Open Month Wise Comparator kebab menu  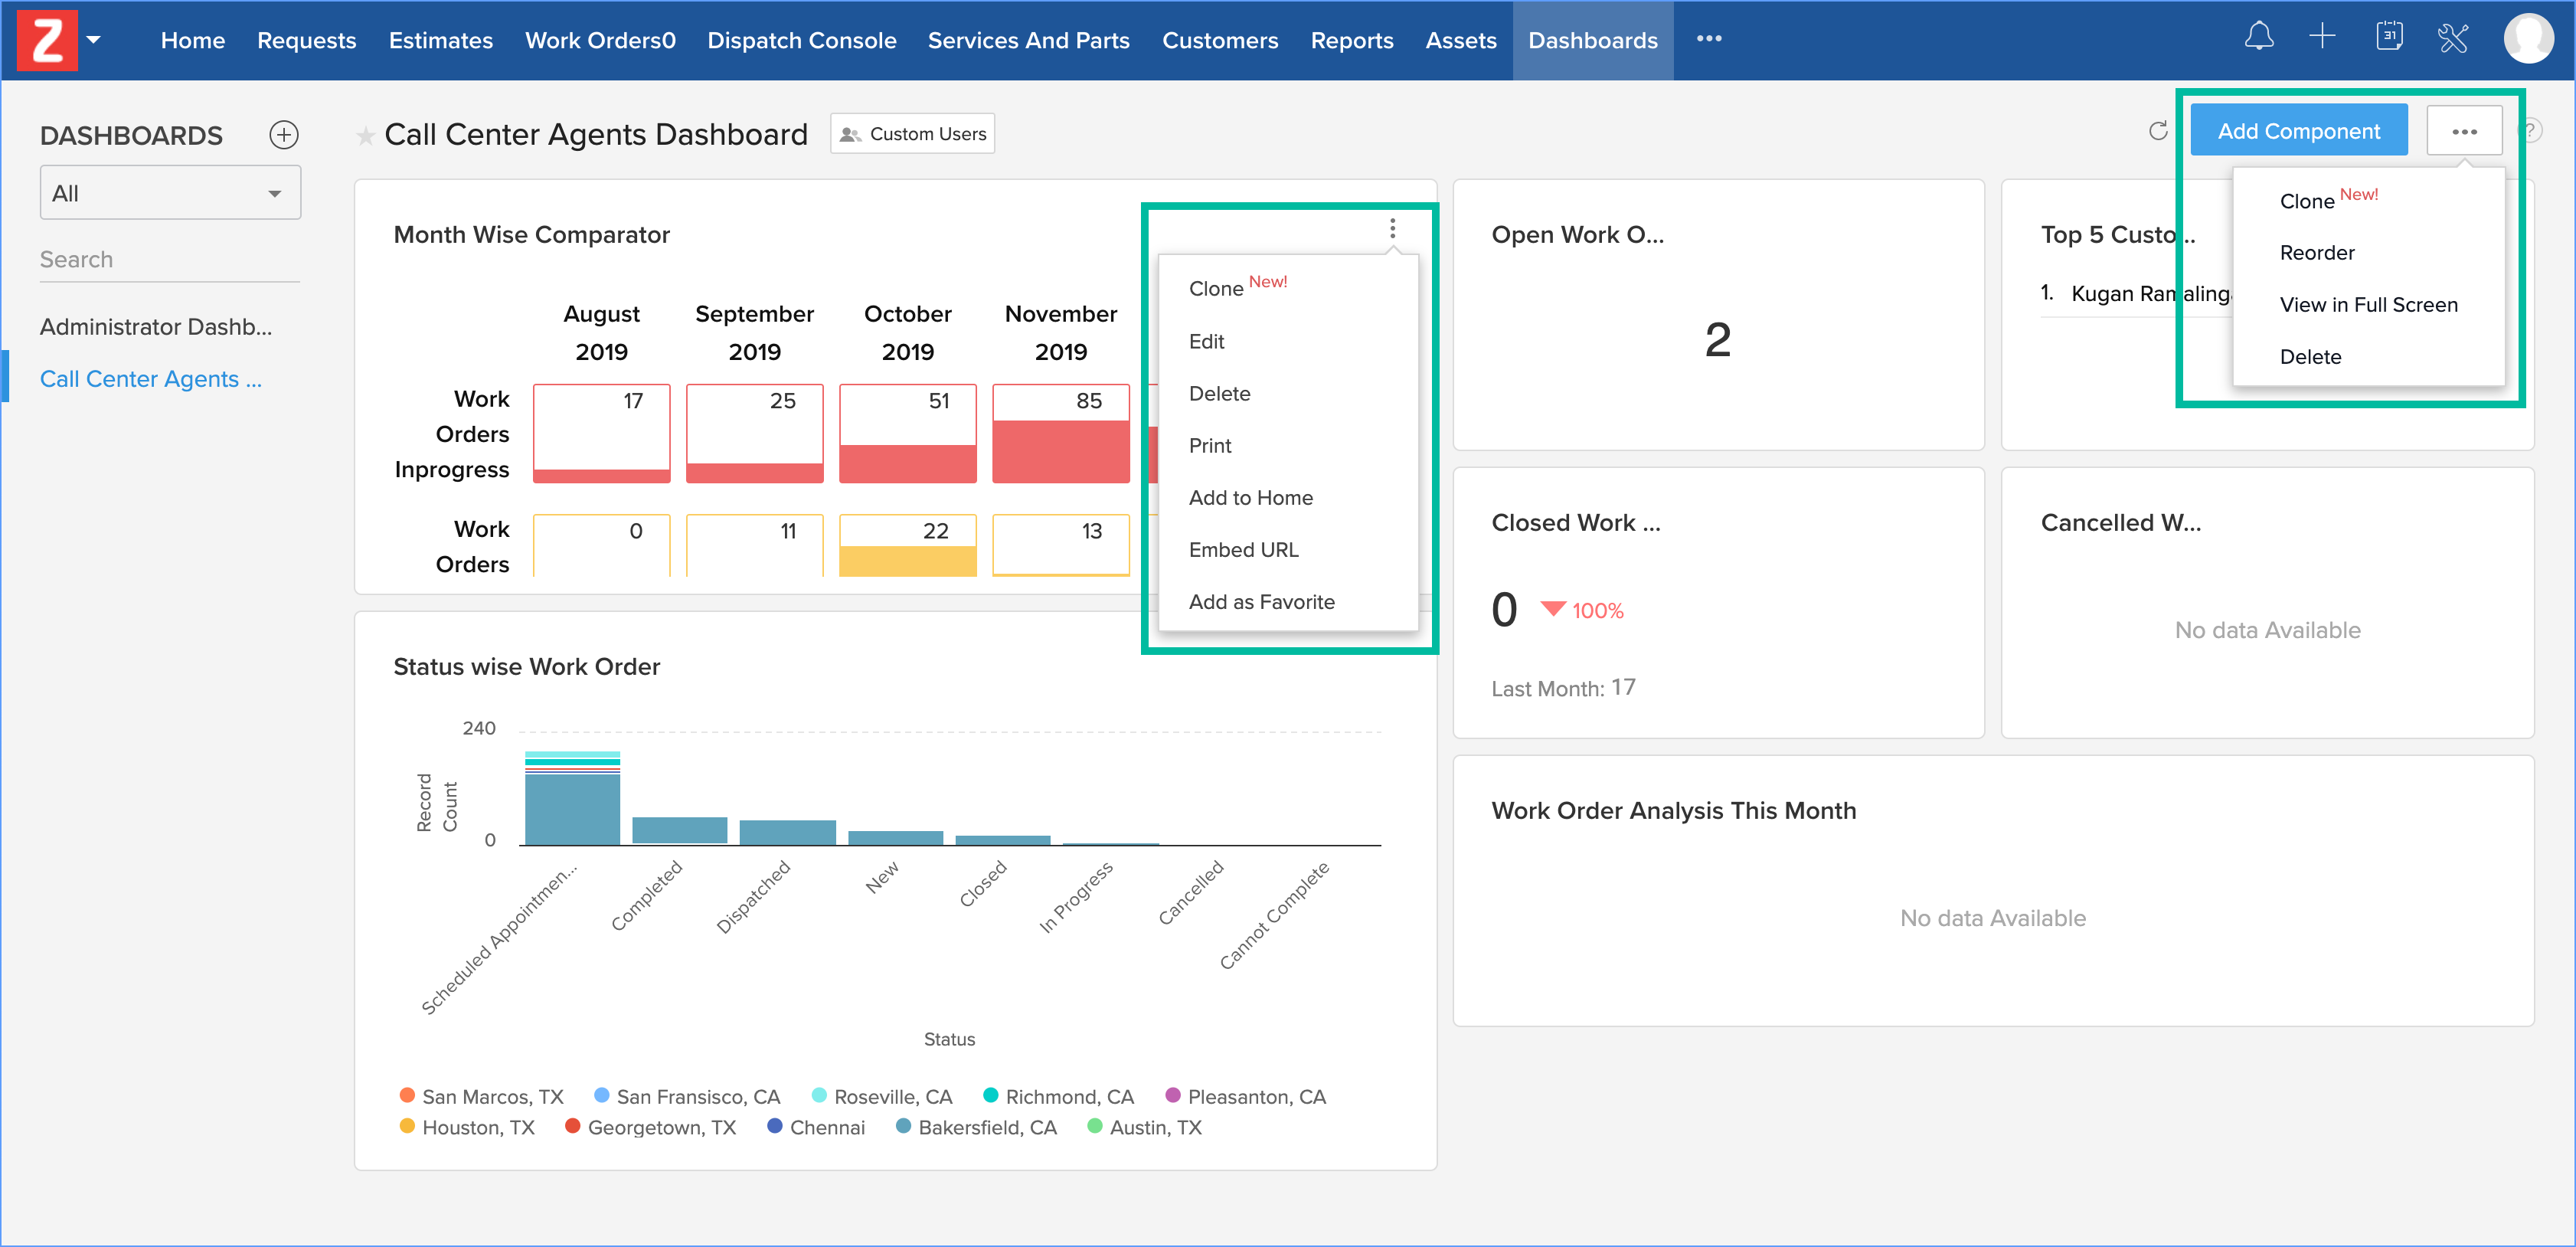pyautogui.click(x=1392, y=229)
